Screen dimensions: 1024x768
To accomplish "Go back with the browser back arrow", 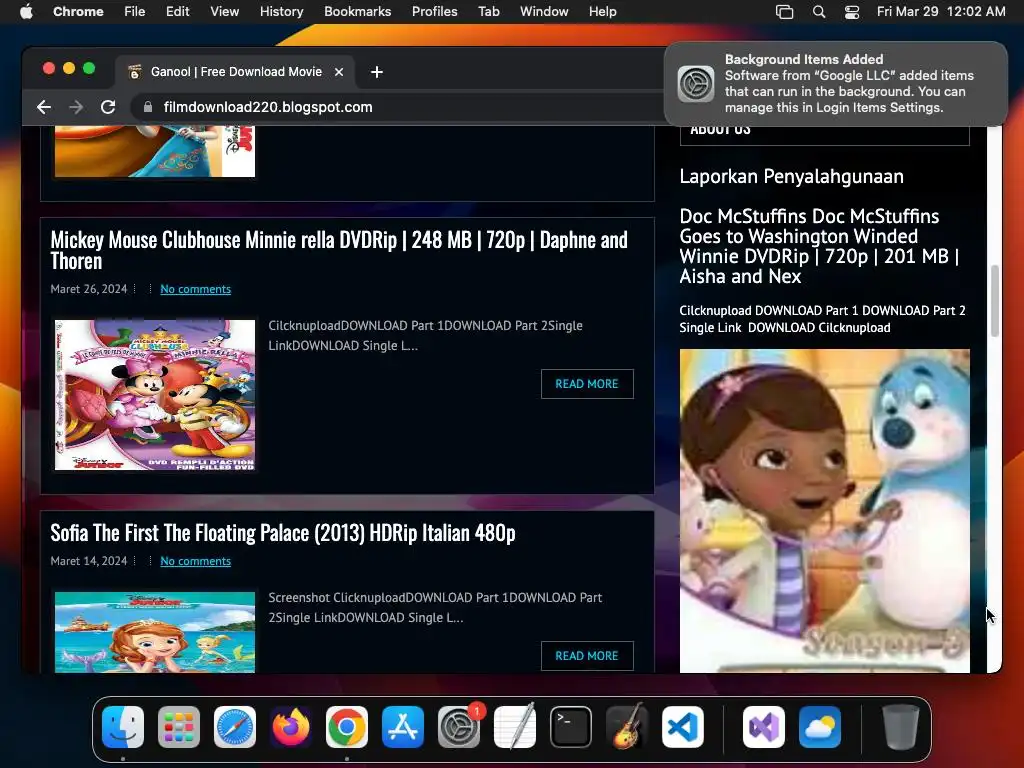I will click(44, 107).
